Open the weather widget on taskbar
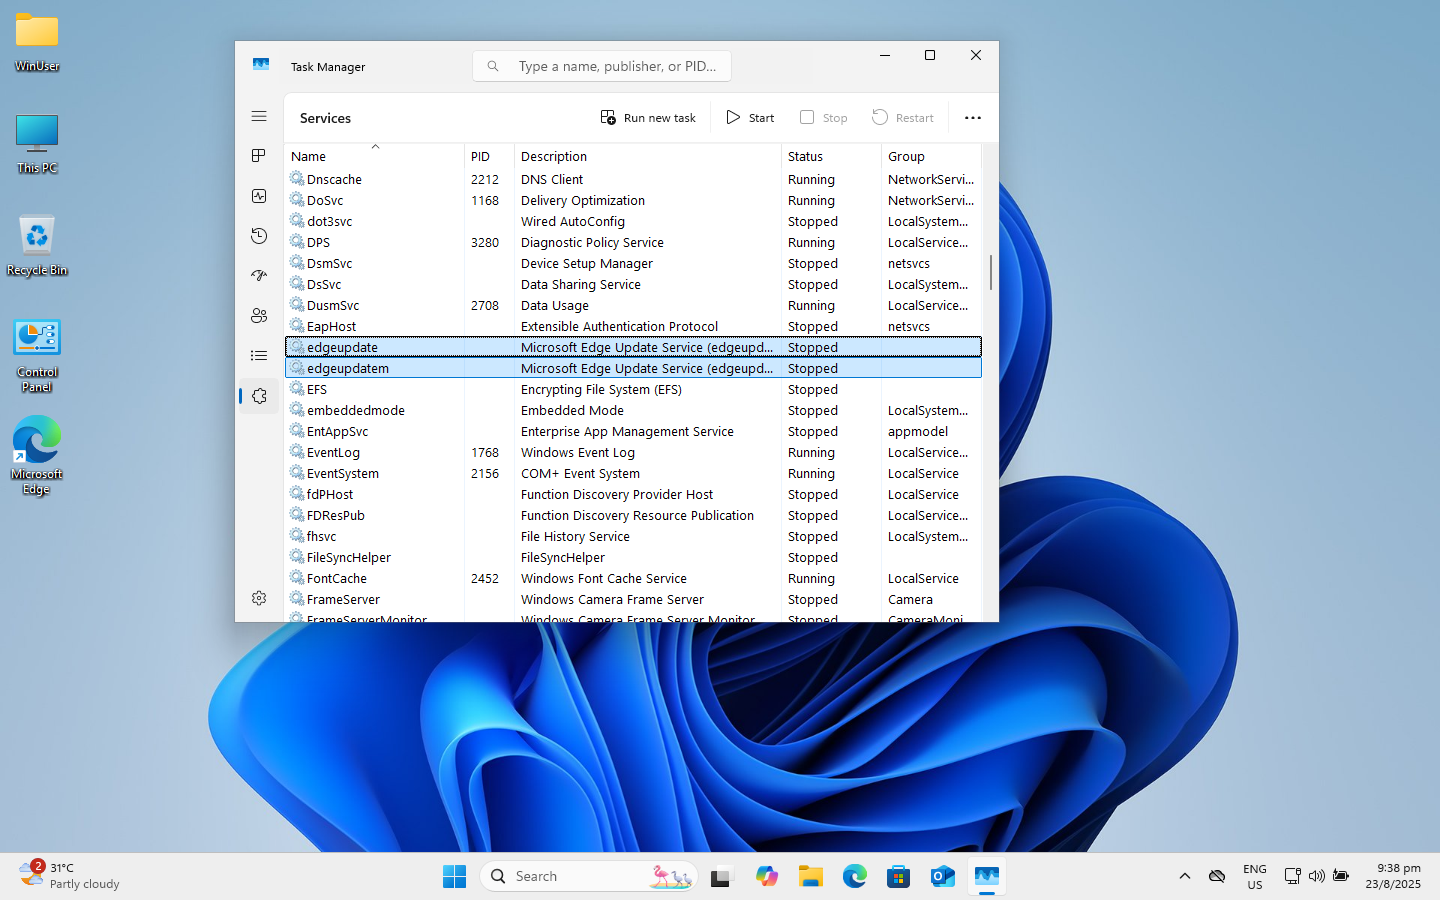 [70, 876]
